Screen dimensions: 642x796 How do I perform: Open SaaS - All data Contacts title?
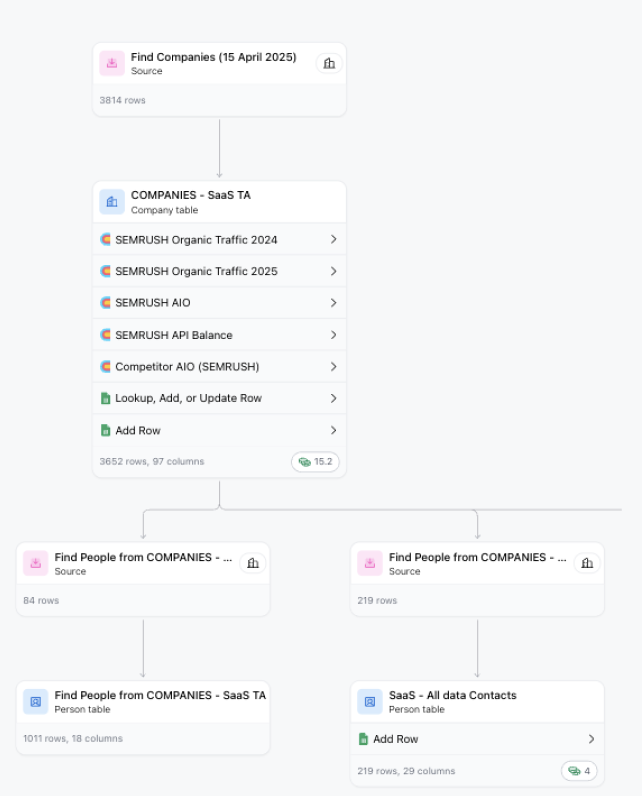pyautogui.click(x=453, y=695)
